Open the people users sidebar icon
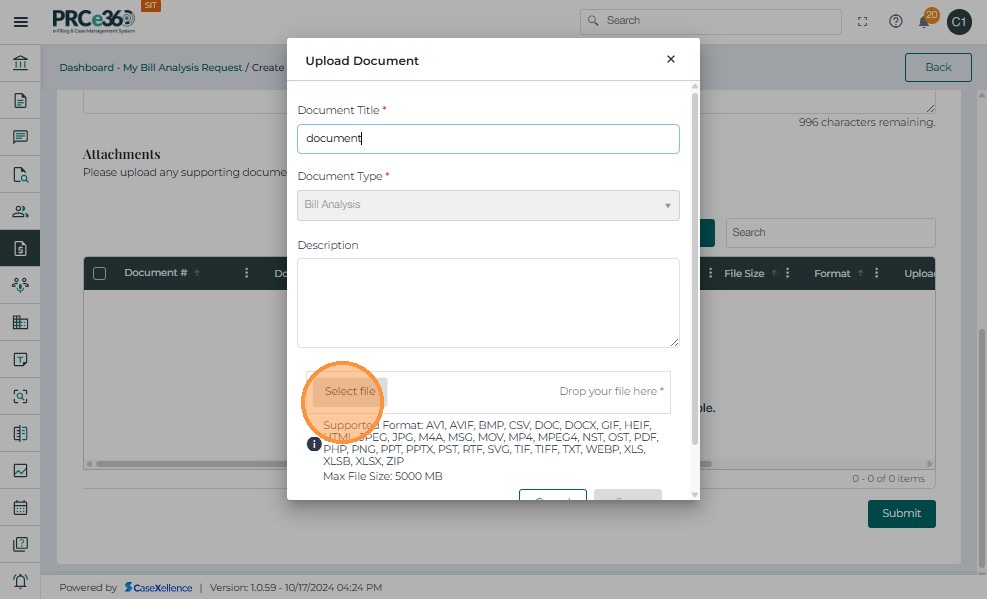This screenshot has height=599, width=987. click(20, 211)
